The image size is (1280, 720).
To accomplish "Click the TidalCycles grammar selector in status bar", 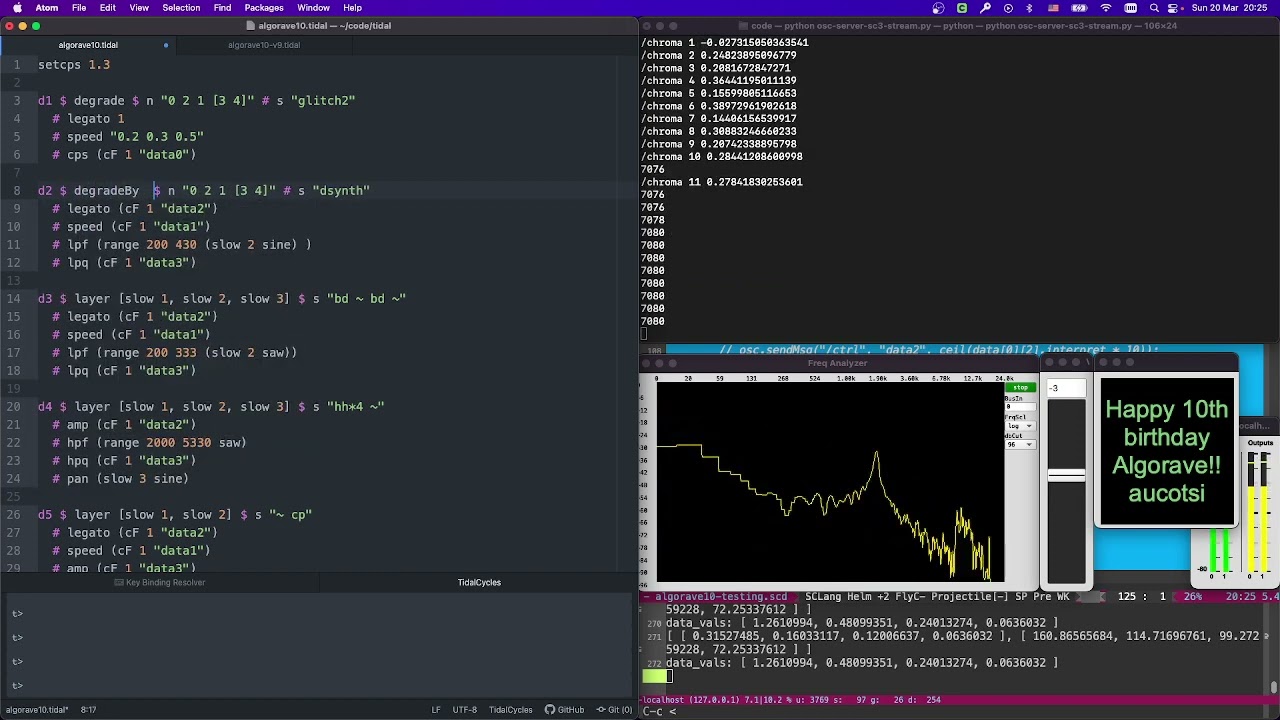I will tap(510, 710).
